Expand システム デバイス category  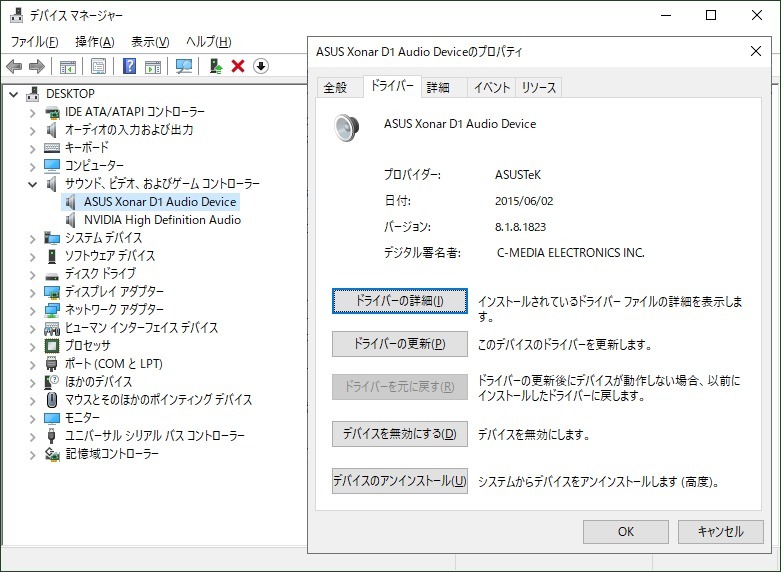[x=32, y=239]
